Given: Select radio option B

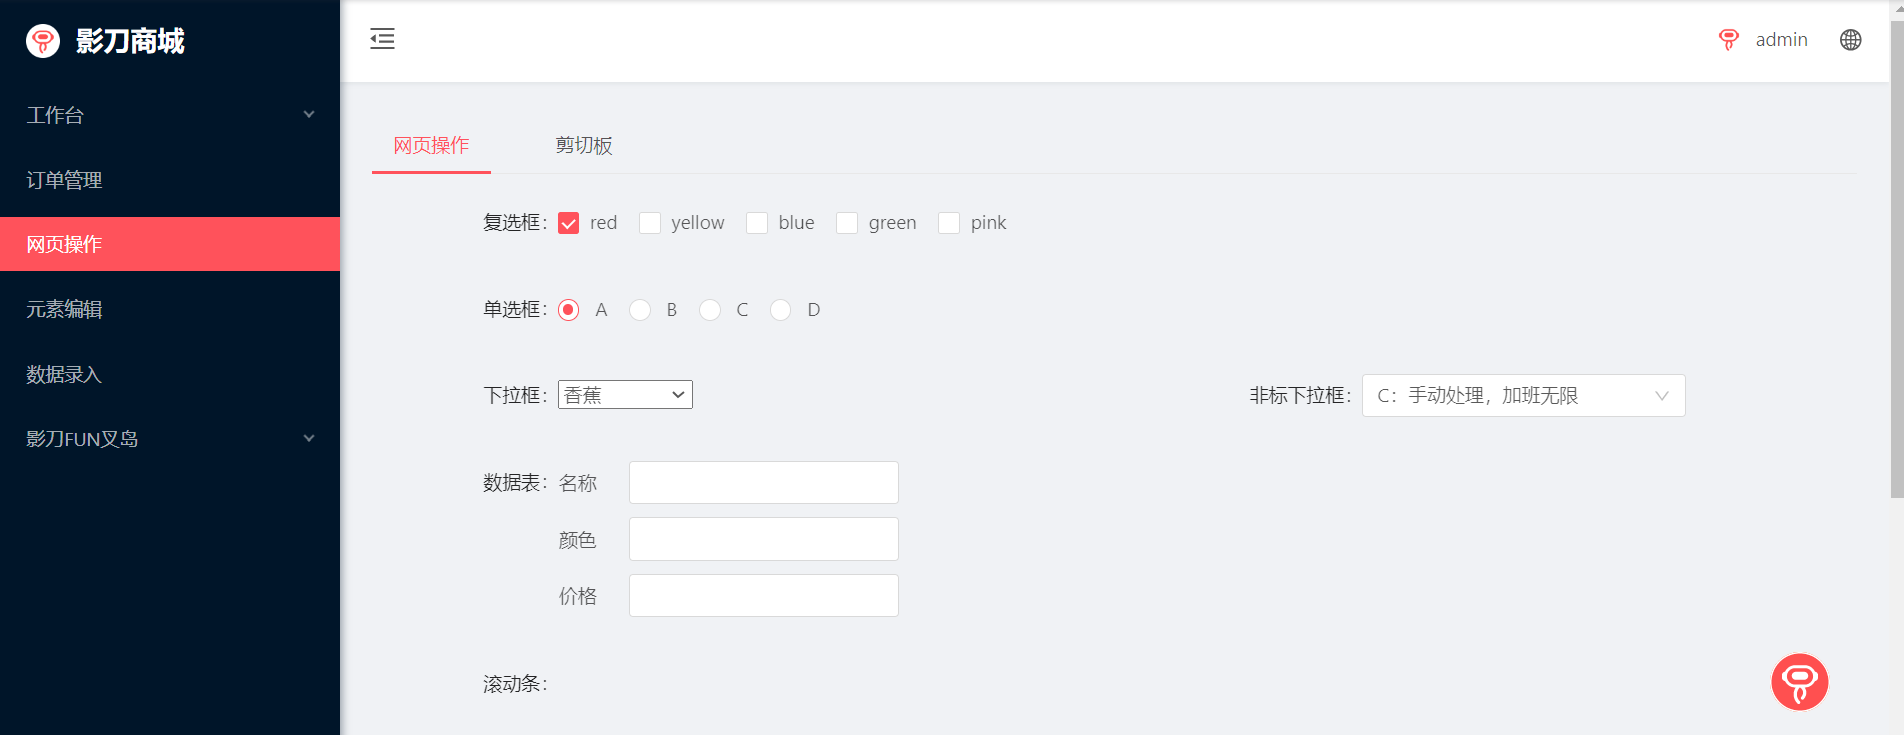Looking at the screenshot, I should [x=640, y=310].
